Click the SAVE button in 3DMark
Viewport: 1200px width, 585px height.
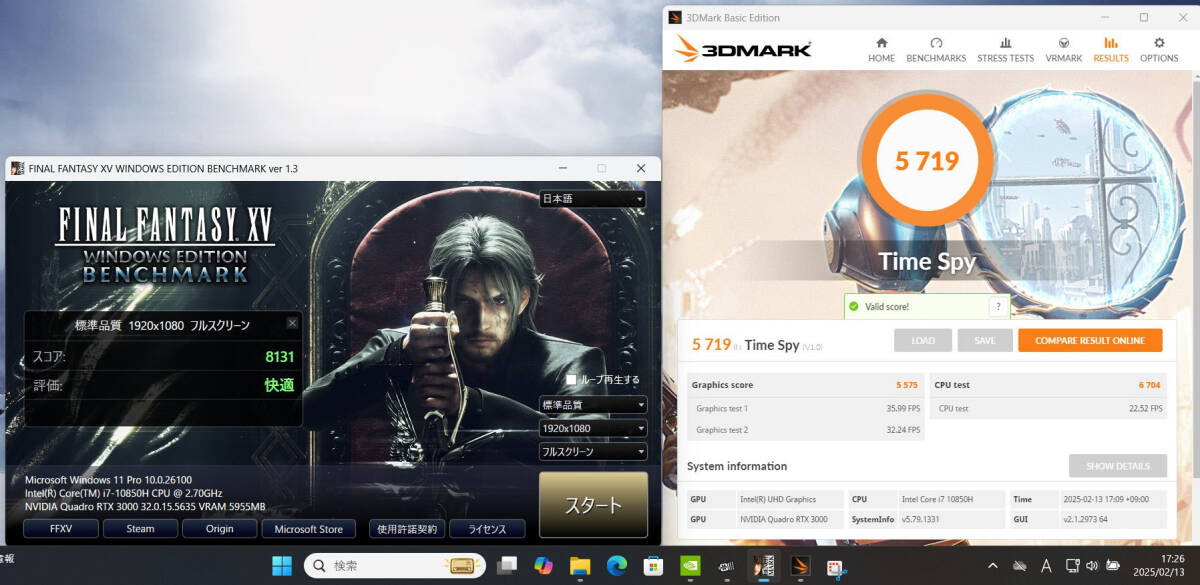[x=985, y=340]
